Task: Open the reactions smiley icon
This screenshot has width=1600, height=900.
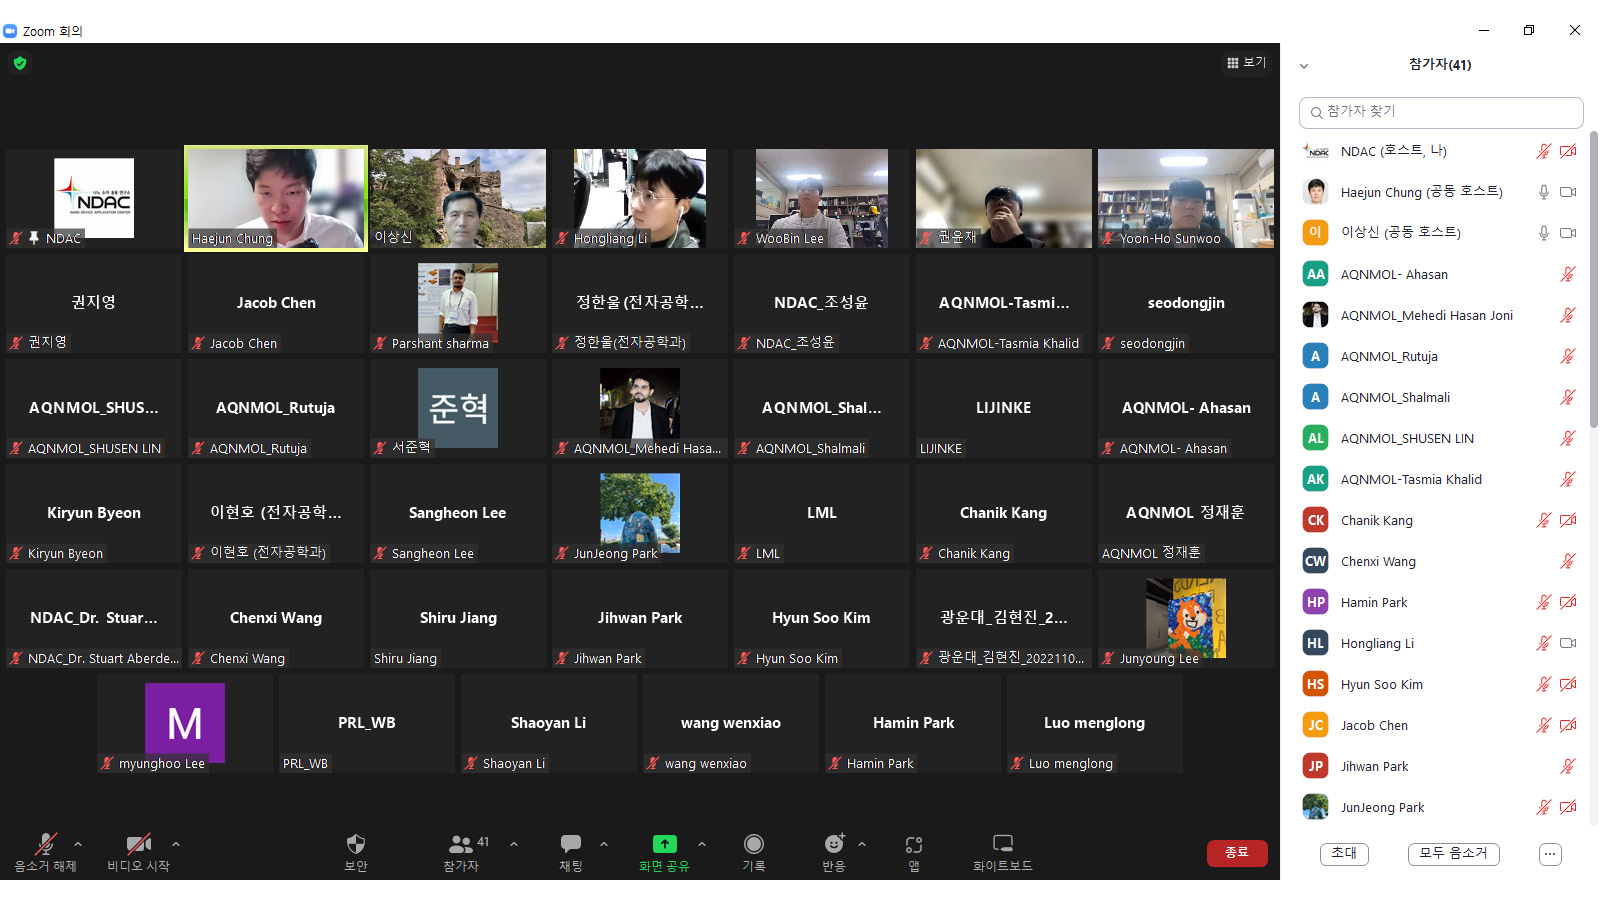Action: [x=834, y=844]
